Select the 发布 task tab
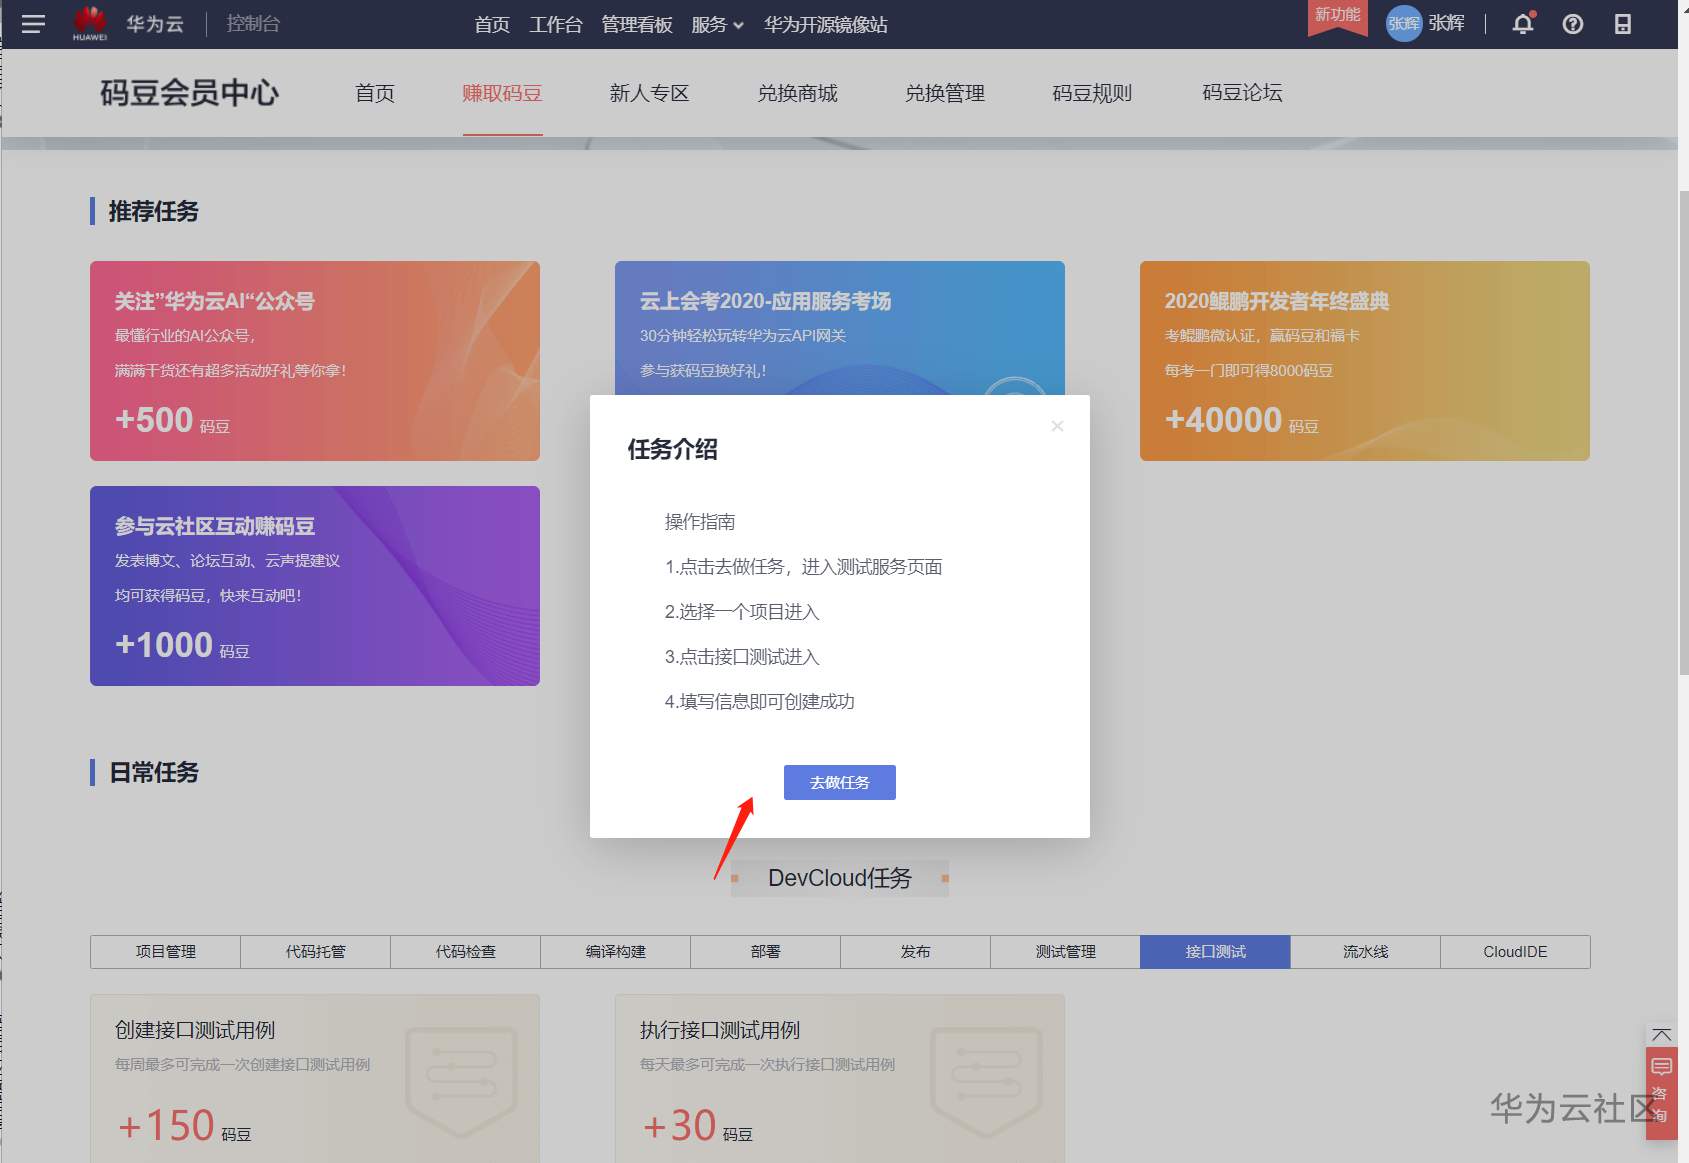The image size is (1689, 1163). (x=915, y=952)
